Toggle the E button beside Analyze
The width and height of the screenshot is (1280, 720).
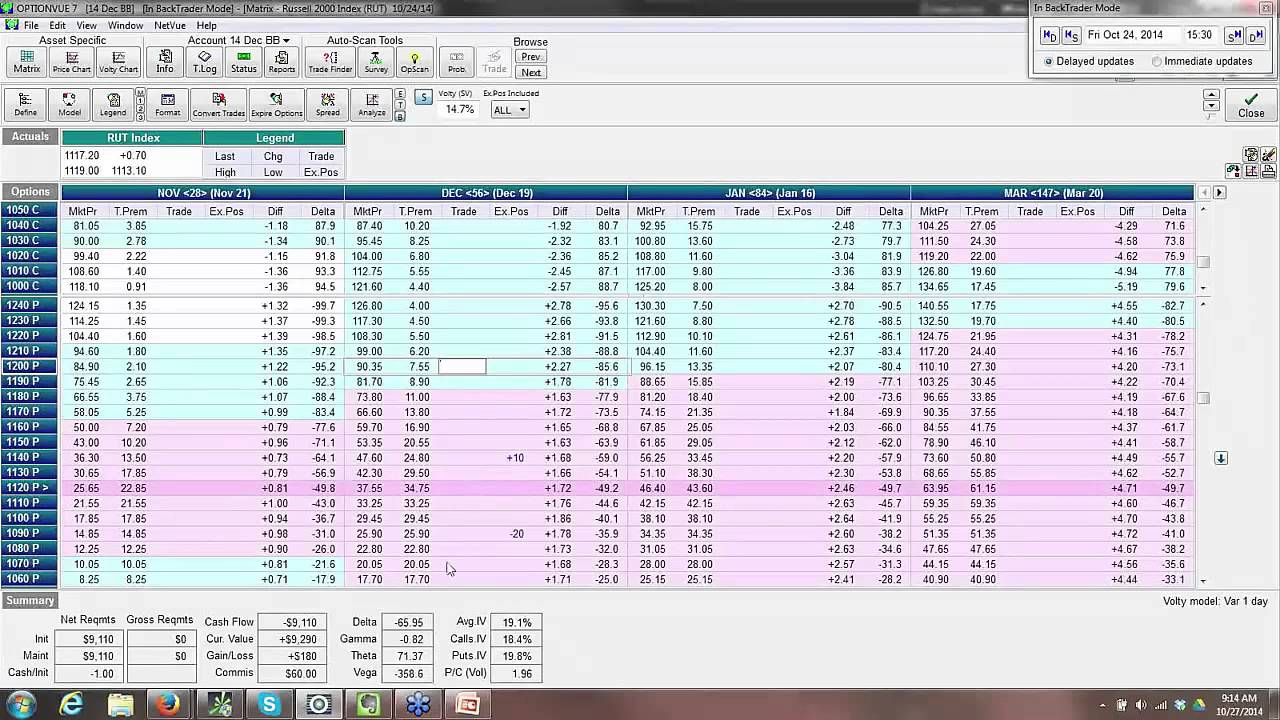click(x=400, y=94)
